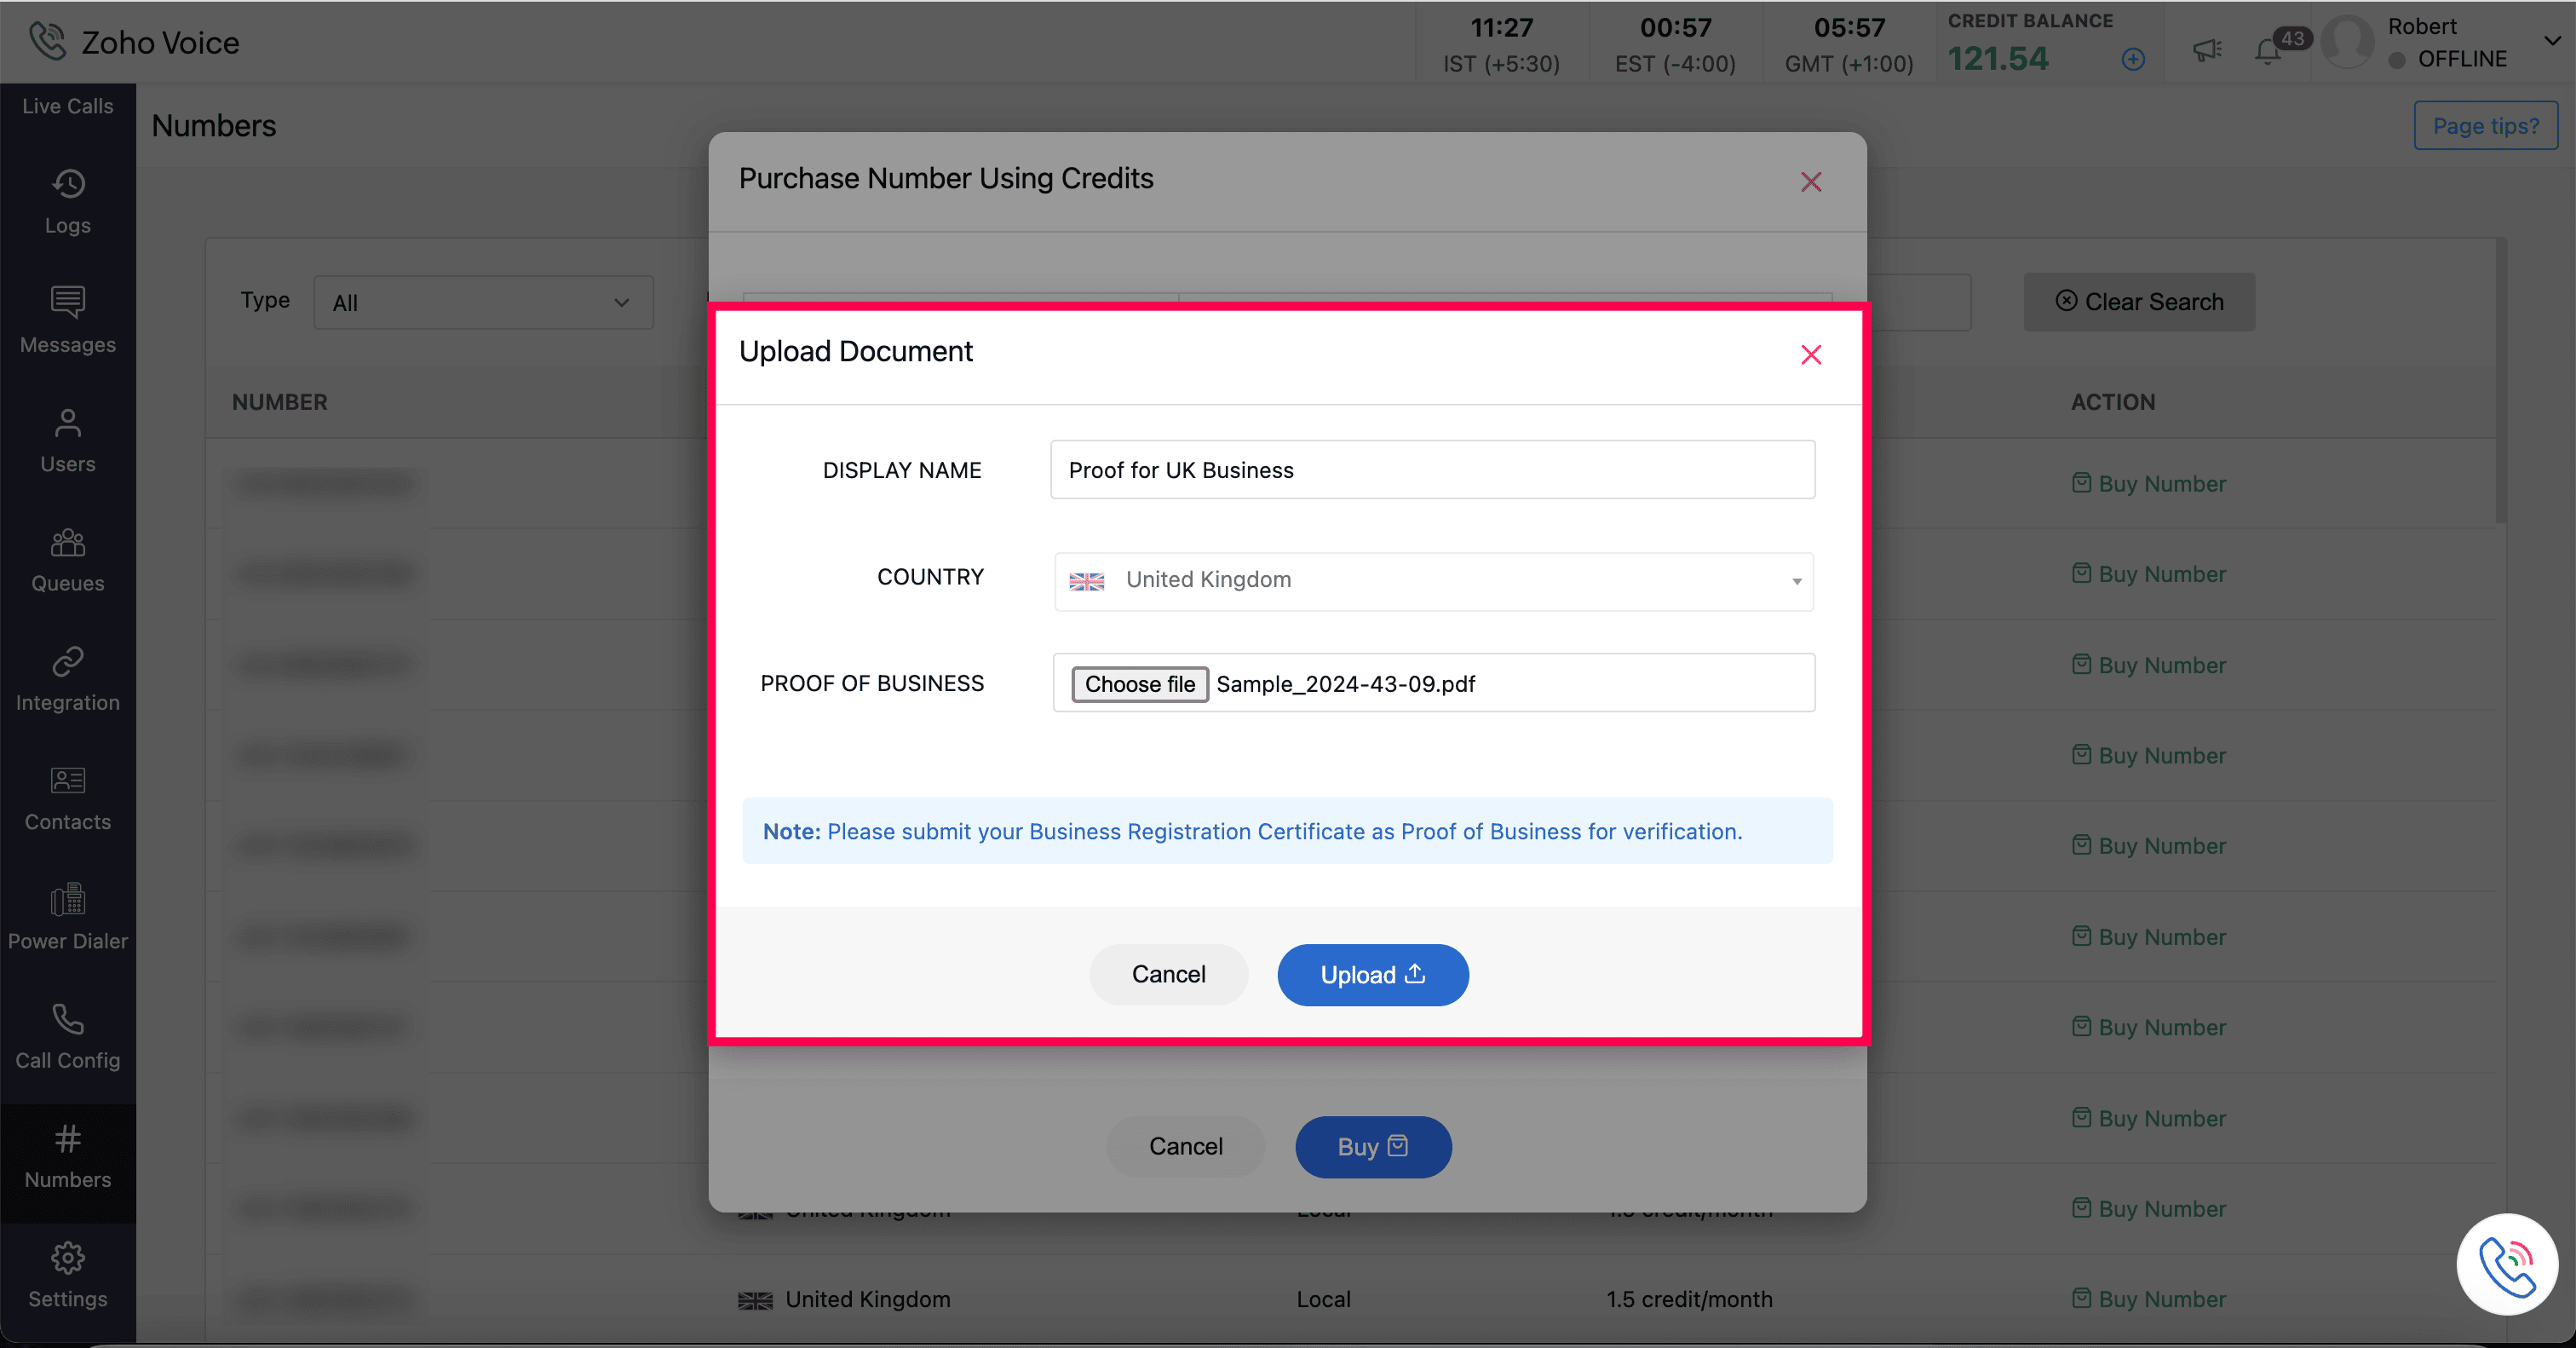The width and height of the screenshot is (2576, 1348).
Task: Click the add credit plus icon
Action: coord(2132,59)
